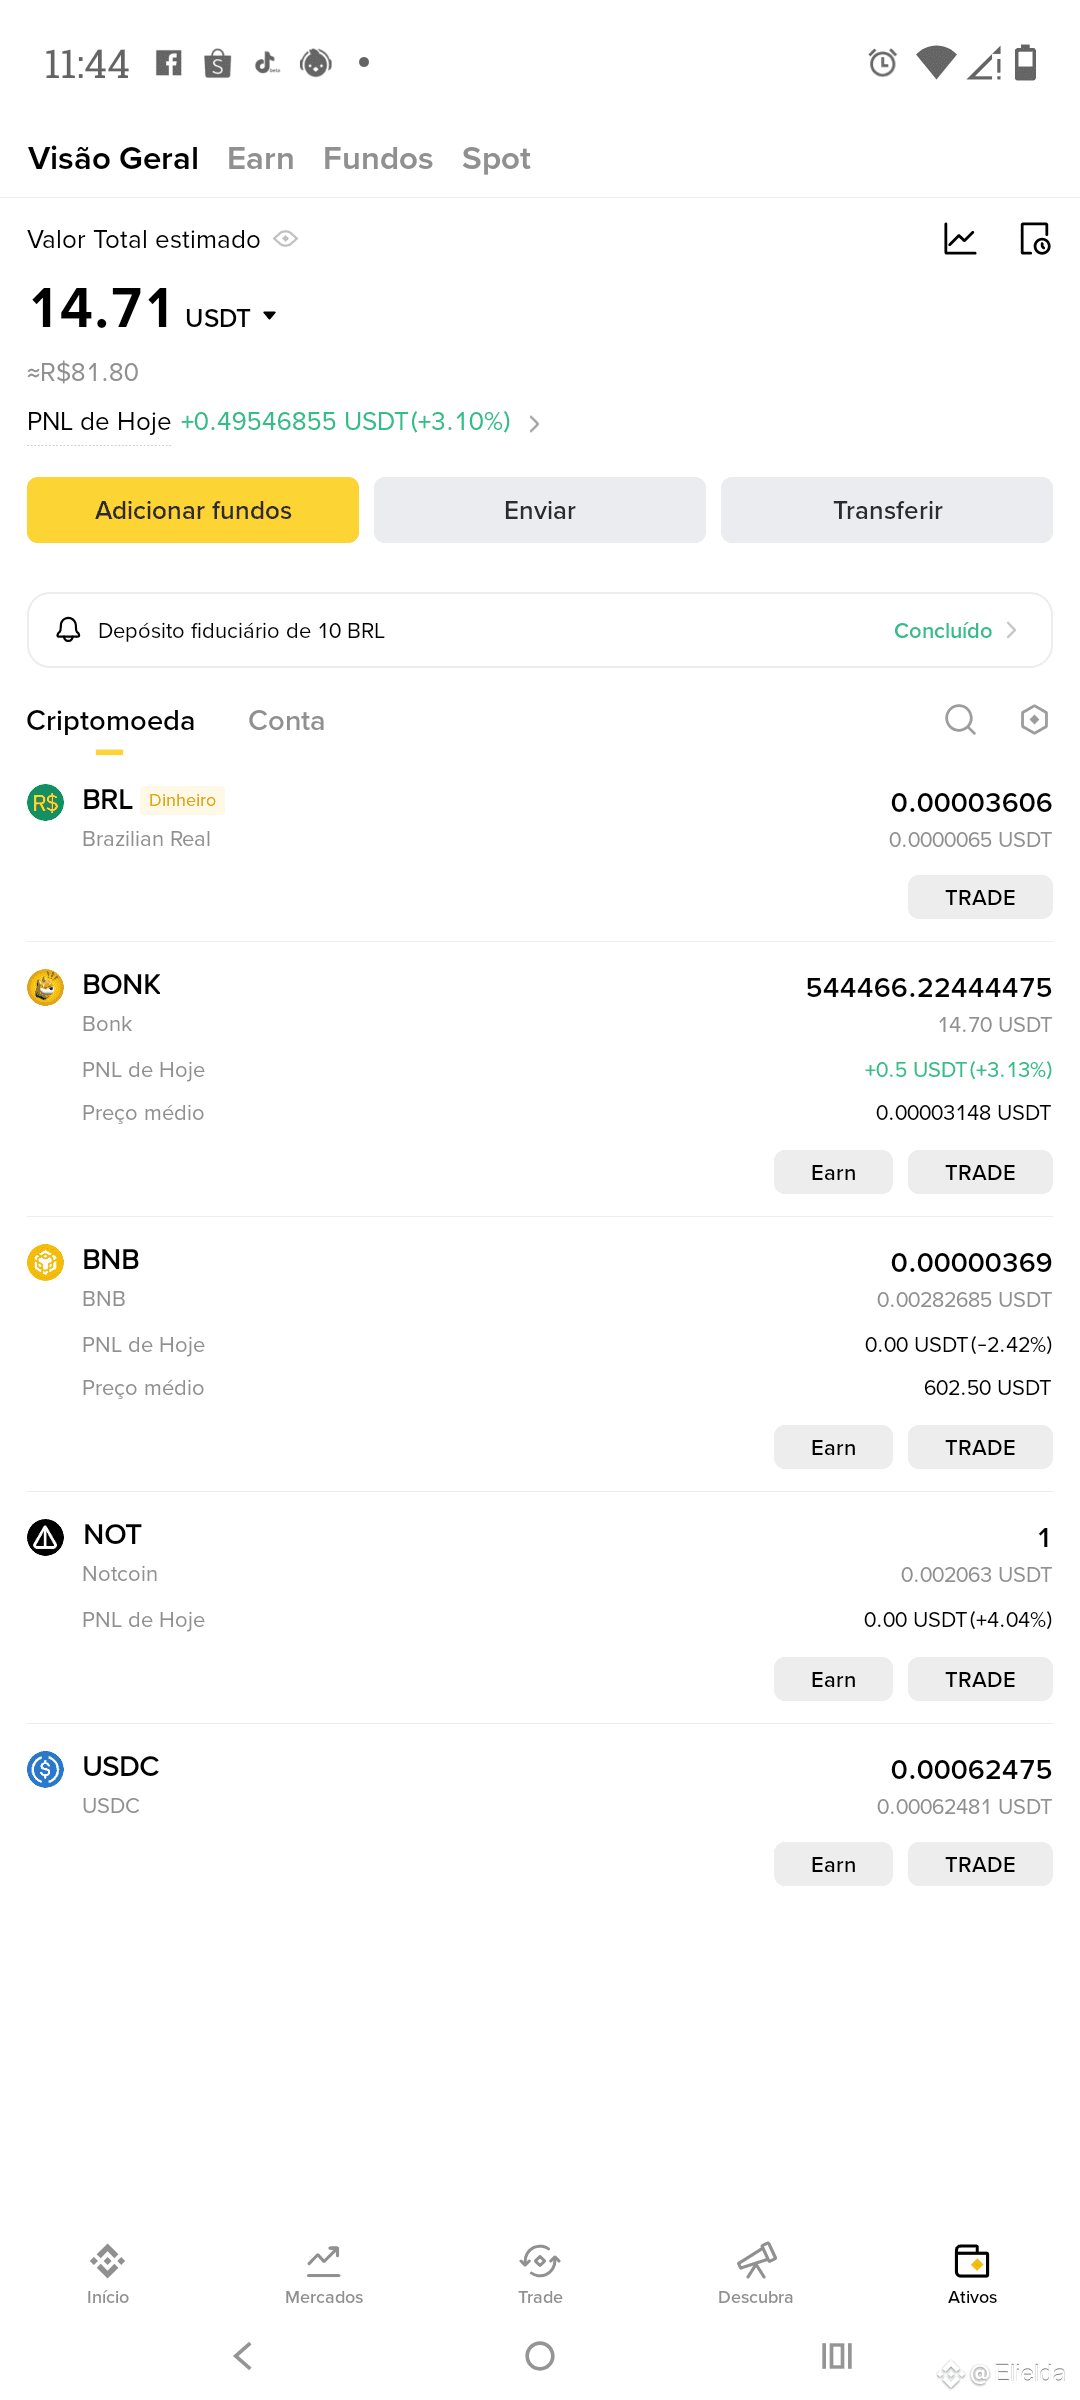Tap the Adicionar fundos button
This screenshot has height=2400, width=1080.
pos(193,510)
